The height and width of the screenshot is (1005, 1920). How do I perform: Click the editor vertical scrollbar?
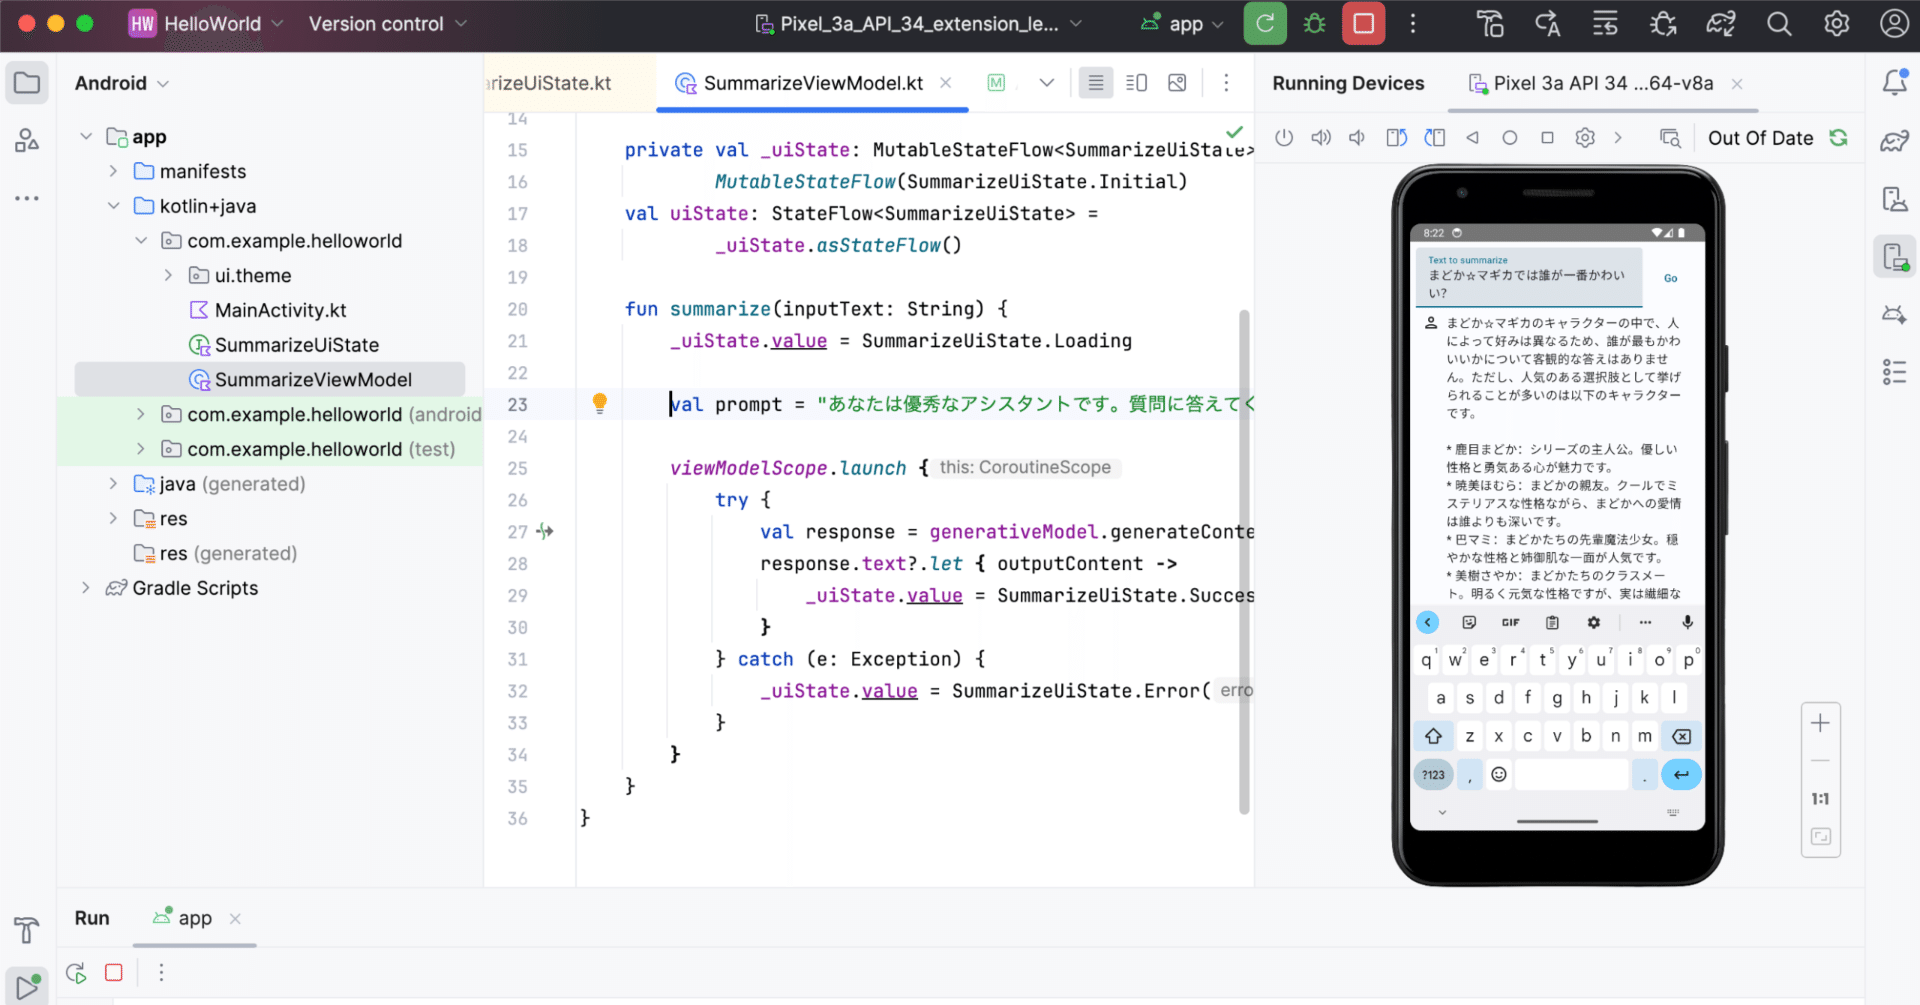point(1243,560)
